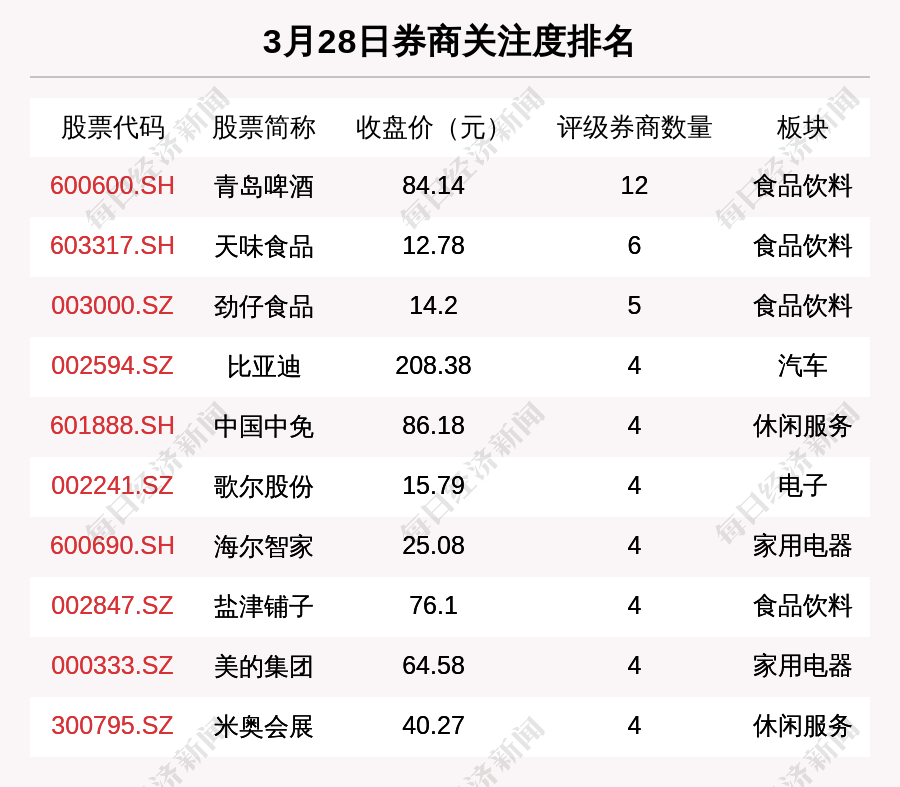900x787 pixels.
Task: Click sector 电子 in 歌尔股份 row
Action: tap(802, 486)
